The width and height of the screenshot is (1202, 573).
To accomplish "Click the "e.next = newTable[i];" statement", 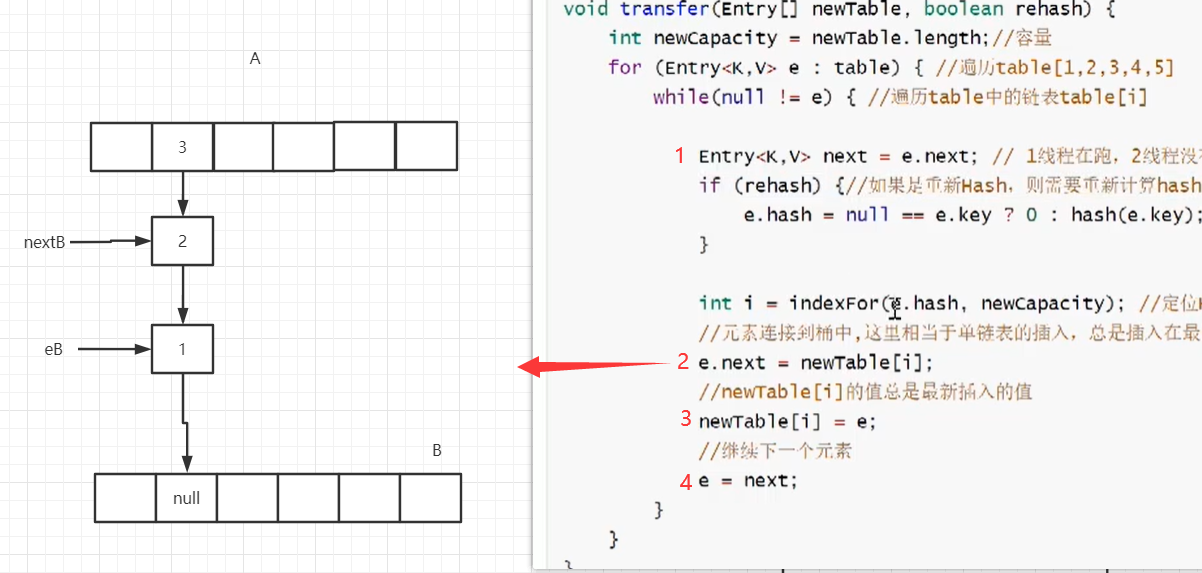I will pyautogui.click(x=815, y=362).
